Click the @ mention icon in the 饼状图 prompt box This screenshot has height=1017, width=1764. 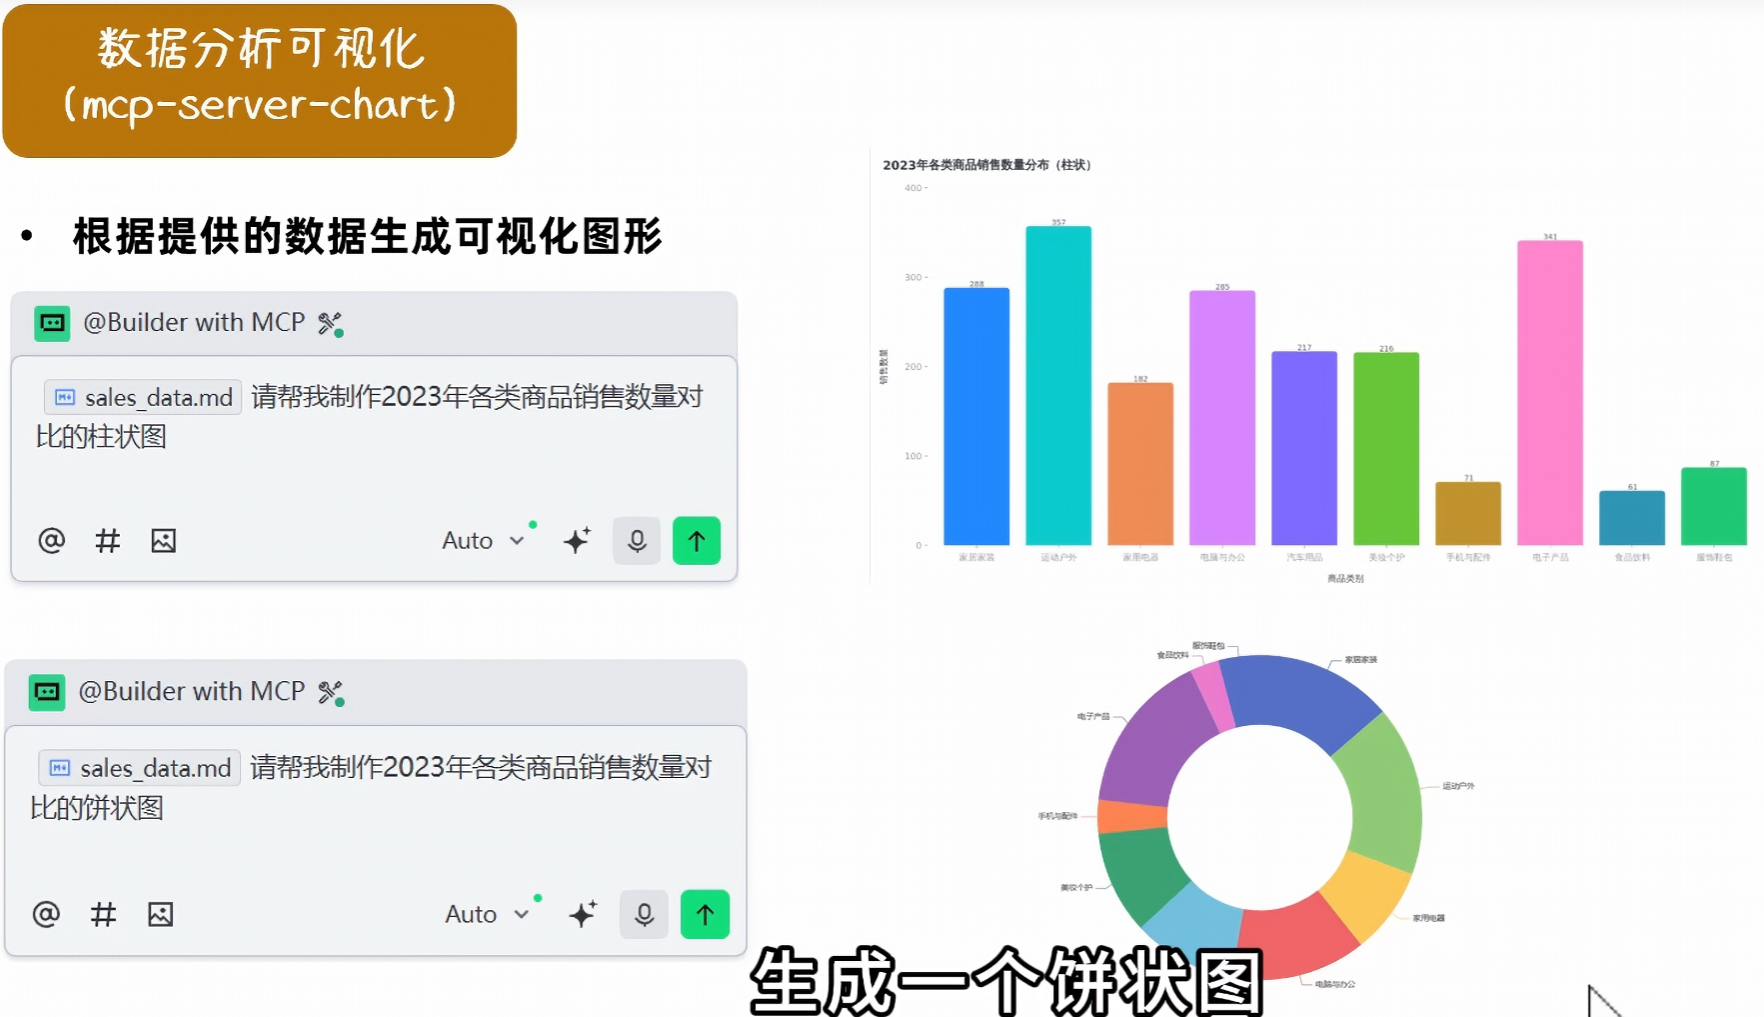coord(47,914)
